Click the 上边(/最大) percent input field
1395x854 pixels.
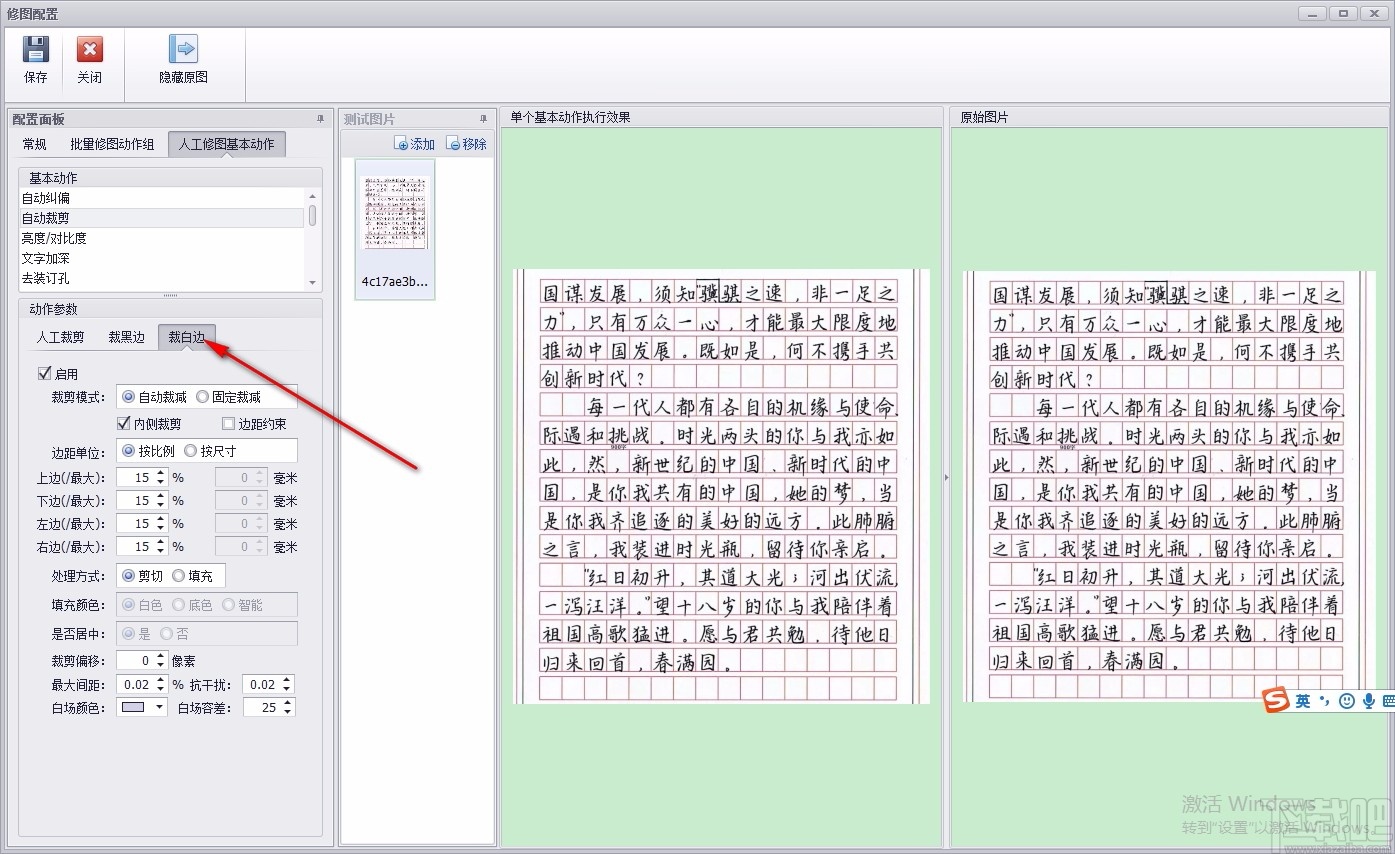[x=134, y=478]
